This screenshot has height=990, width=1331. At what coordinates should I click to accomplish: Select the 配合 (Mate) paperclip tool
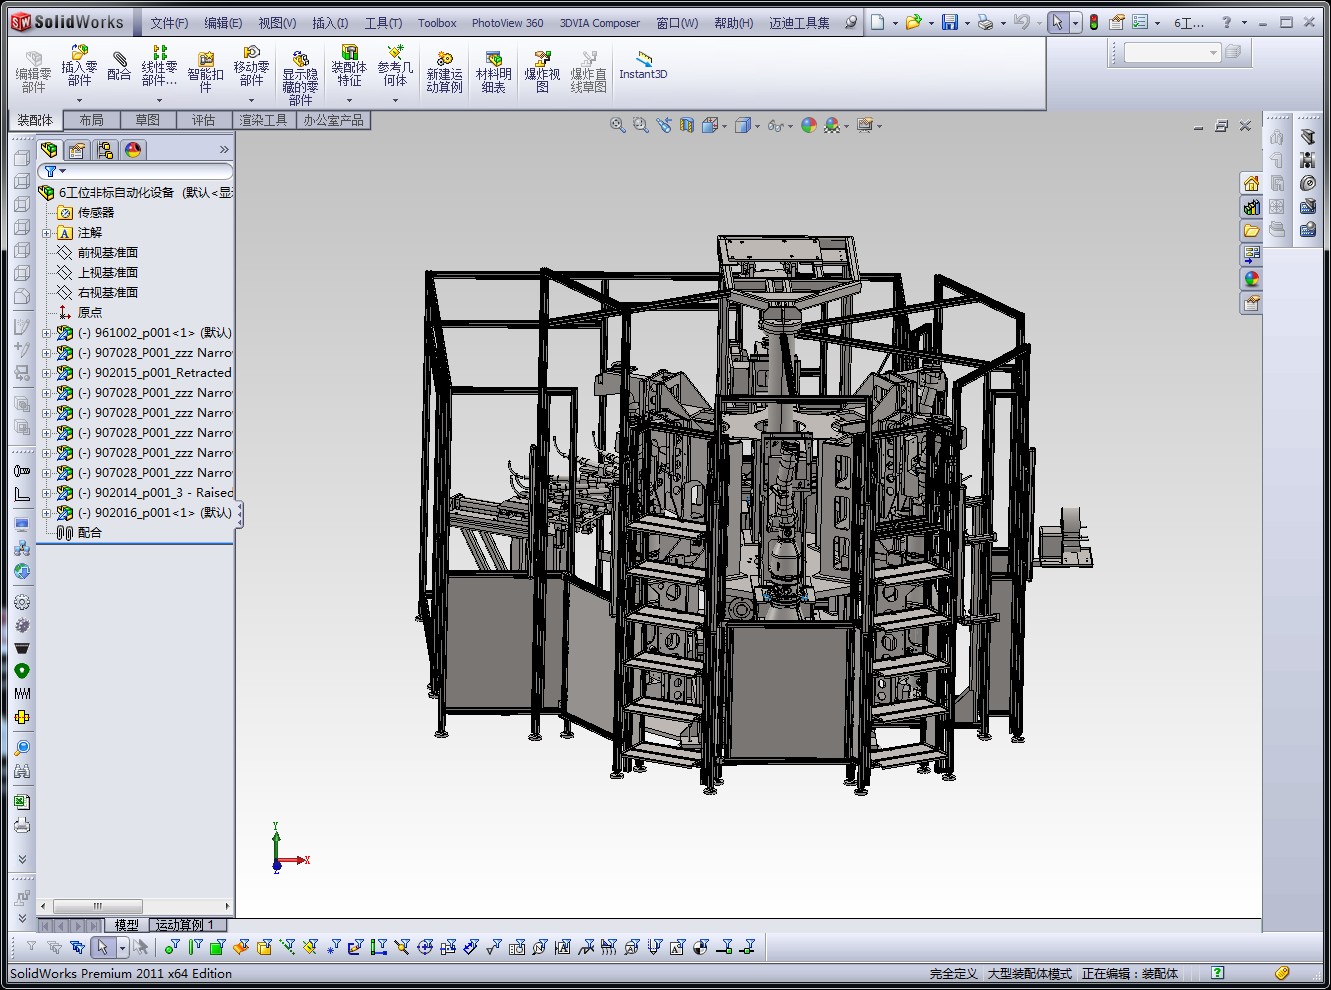119,66
